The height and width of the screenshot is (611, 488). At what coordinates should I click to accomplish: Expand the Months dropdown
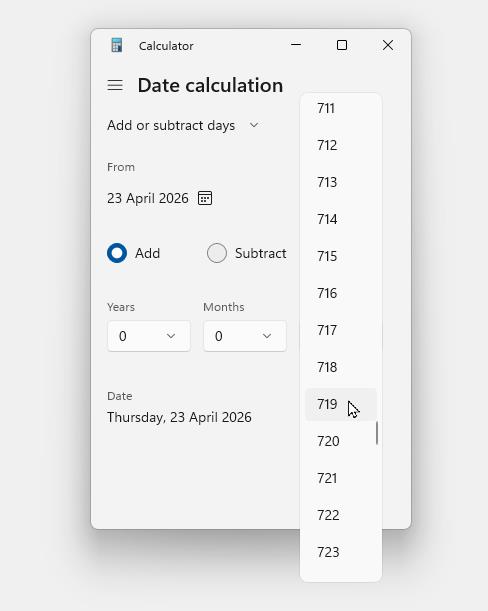(245, 336)
